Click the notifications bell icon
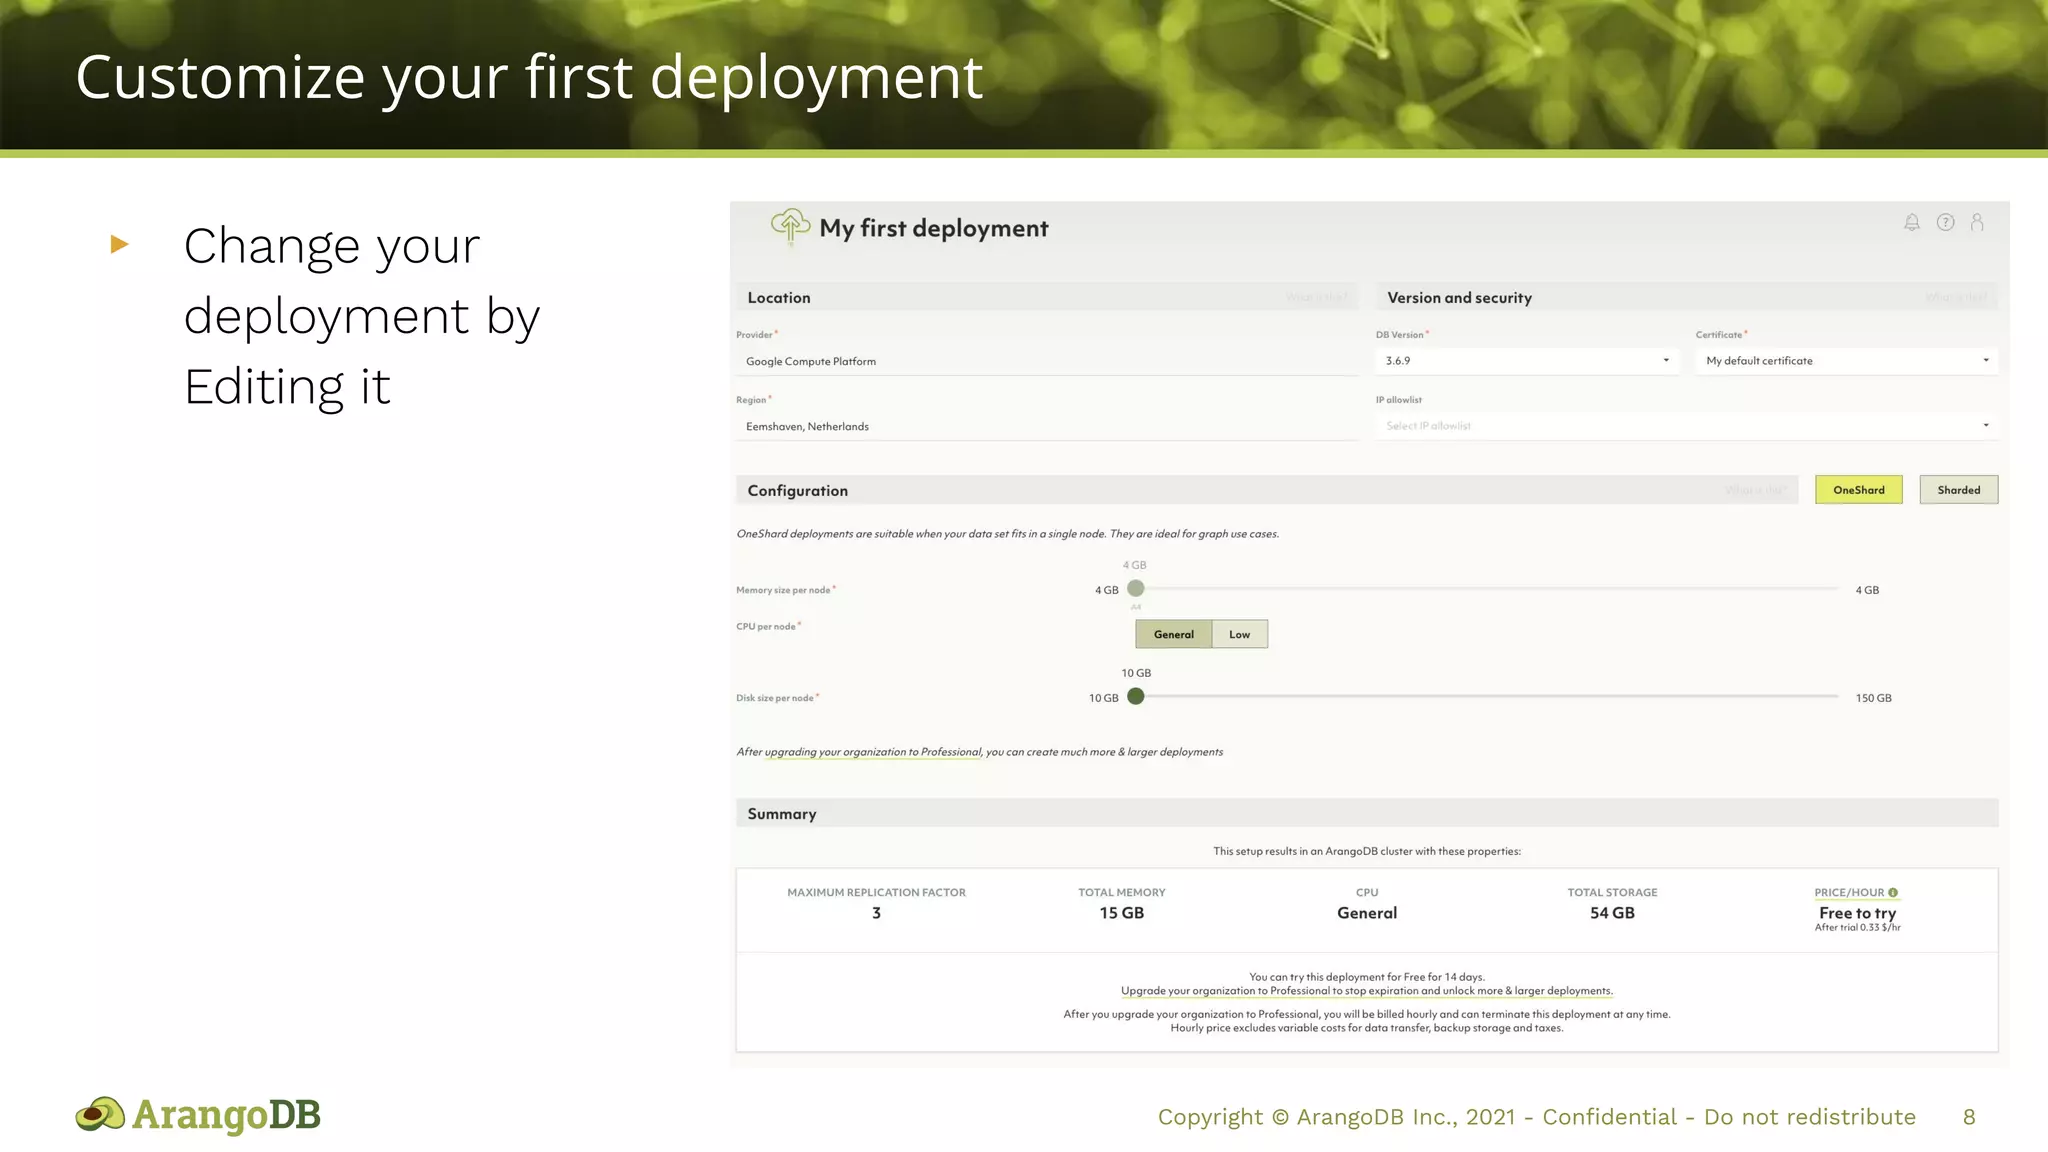 tap(1911, 222)
